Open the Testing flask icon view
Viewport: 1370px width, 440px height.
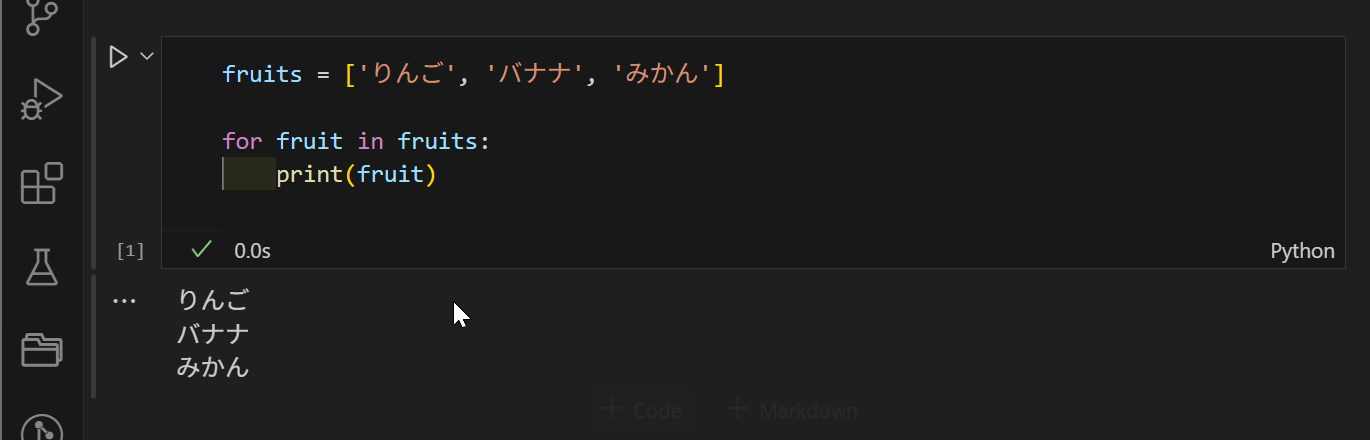pyautogui.click(x=41, y=267)
